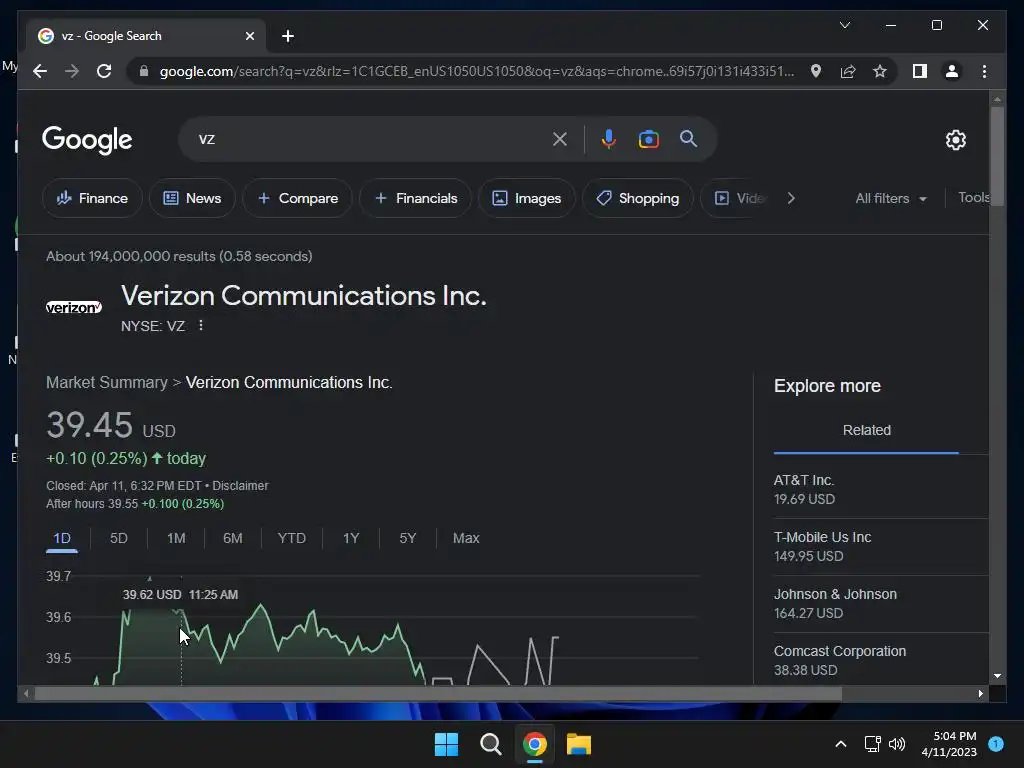
Task: Reload the current page
Action: pyautogui.click(x=104, y=71)
